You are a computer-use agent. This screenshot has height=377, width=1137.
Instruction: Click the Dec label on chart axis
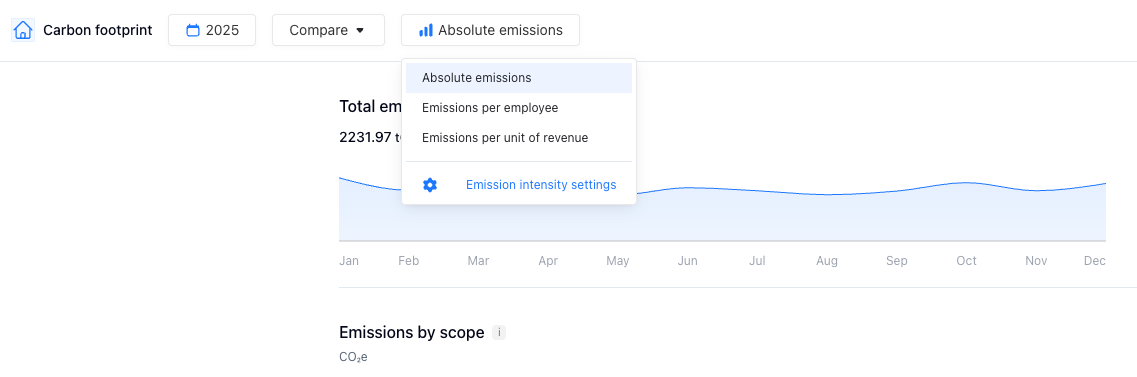click(x=1094, y=261)
